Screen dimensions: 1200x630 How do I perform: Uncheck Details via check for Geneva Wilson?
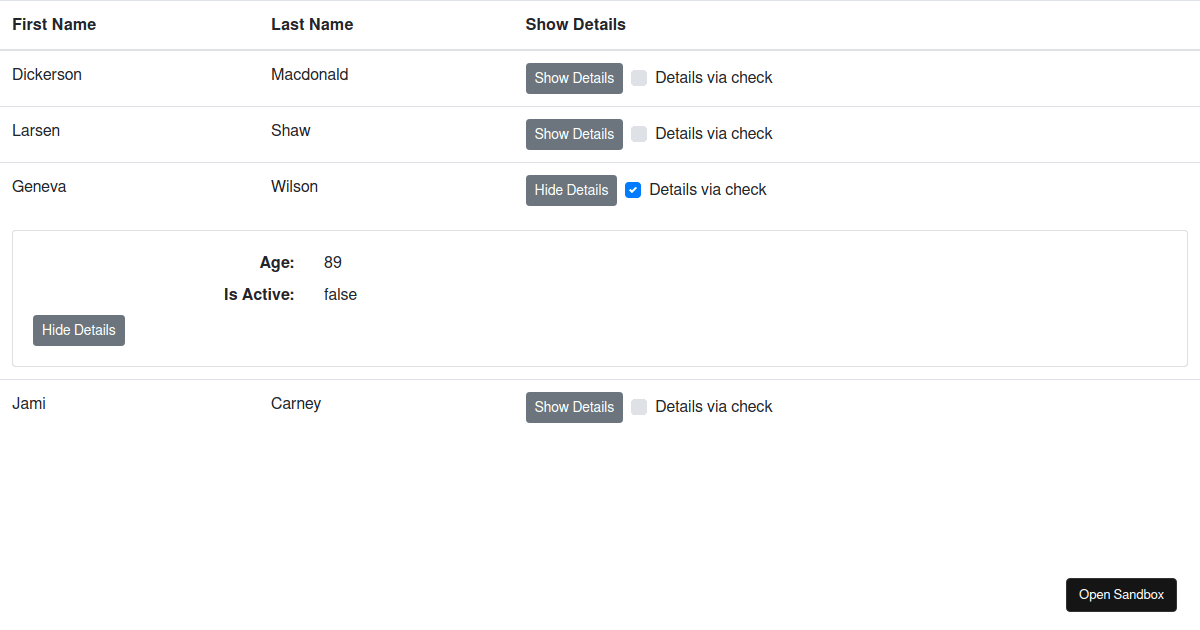coord(633,189)
